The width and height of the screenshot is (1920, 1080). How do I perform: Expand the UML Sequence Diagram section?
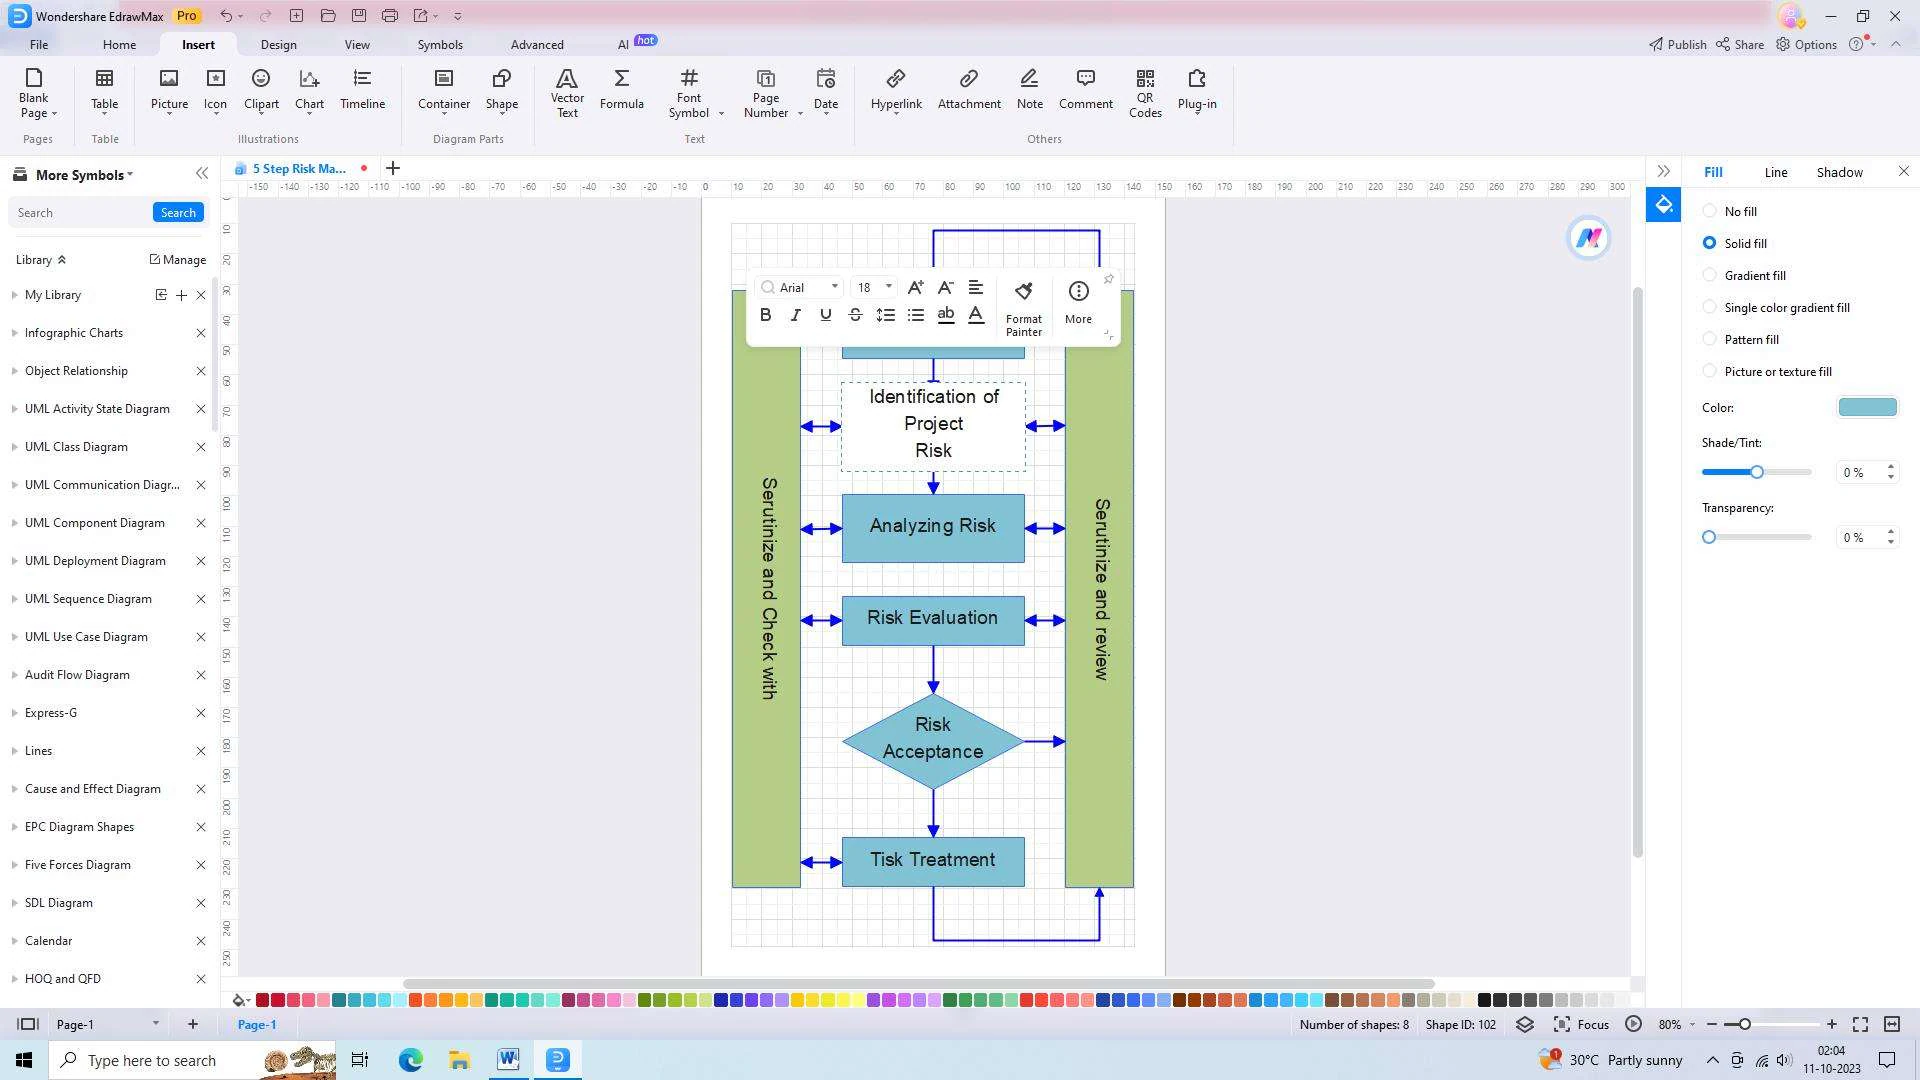coord(13,599)
